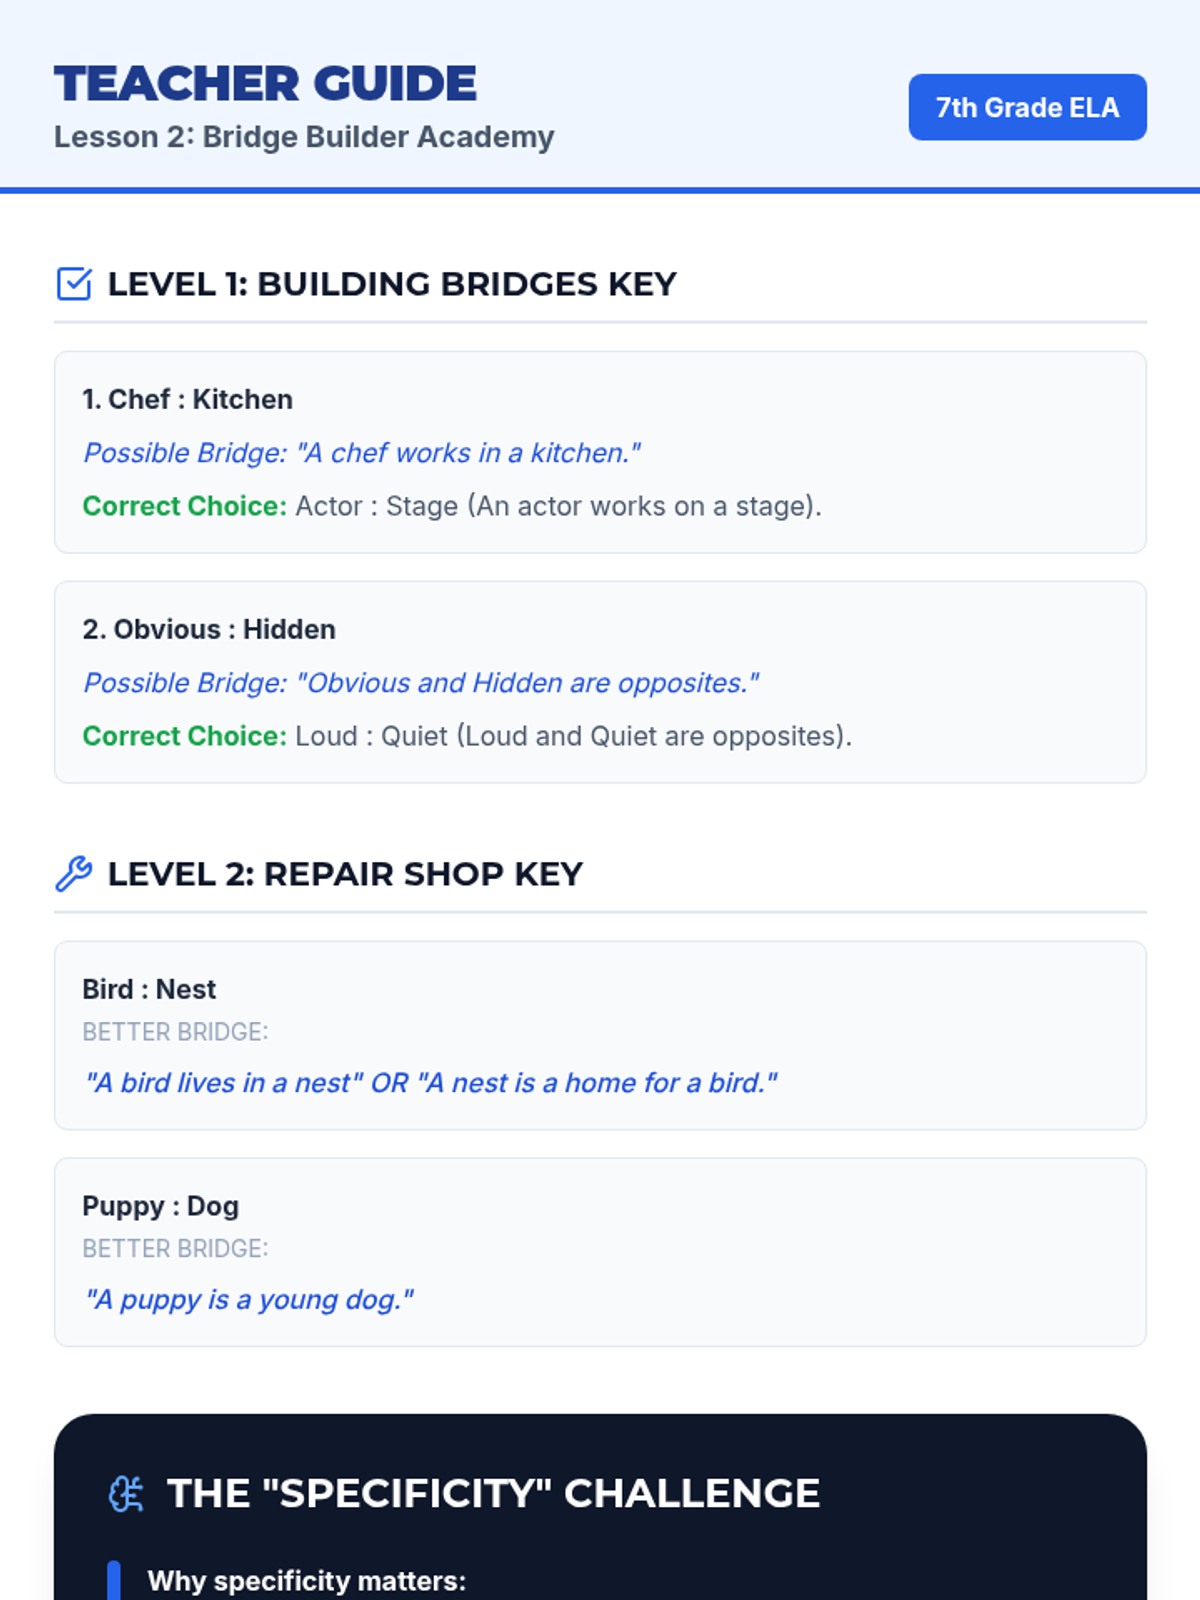
Task: Click the Puppy : Dog card title
Action: [160, 1206]
